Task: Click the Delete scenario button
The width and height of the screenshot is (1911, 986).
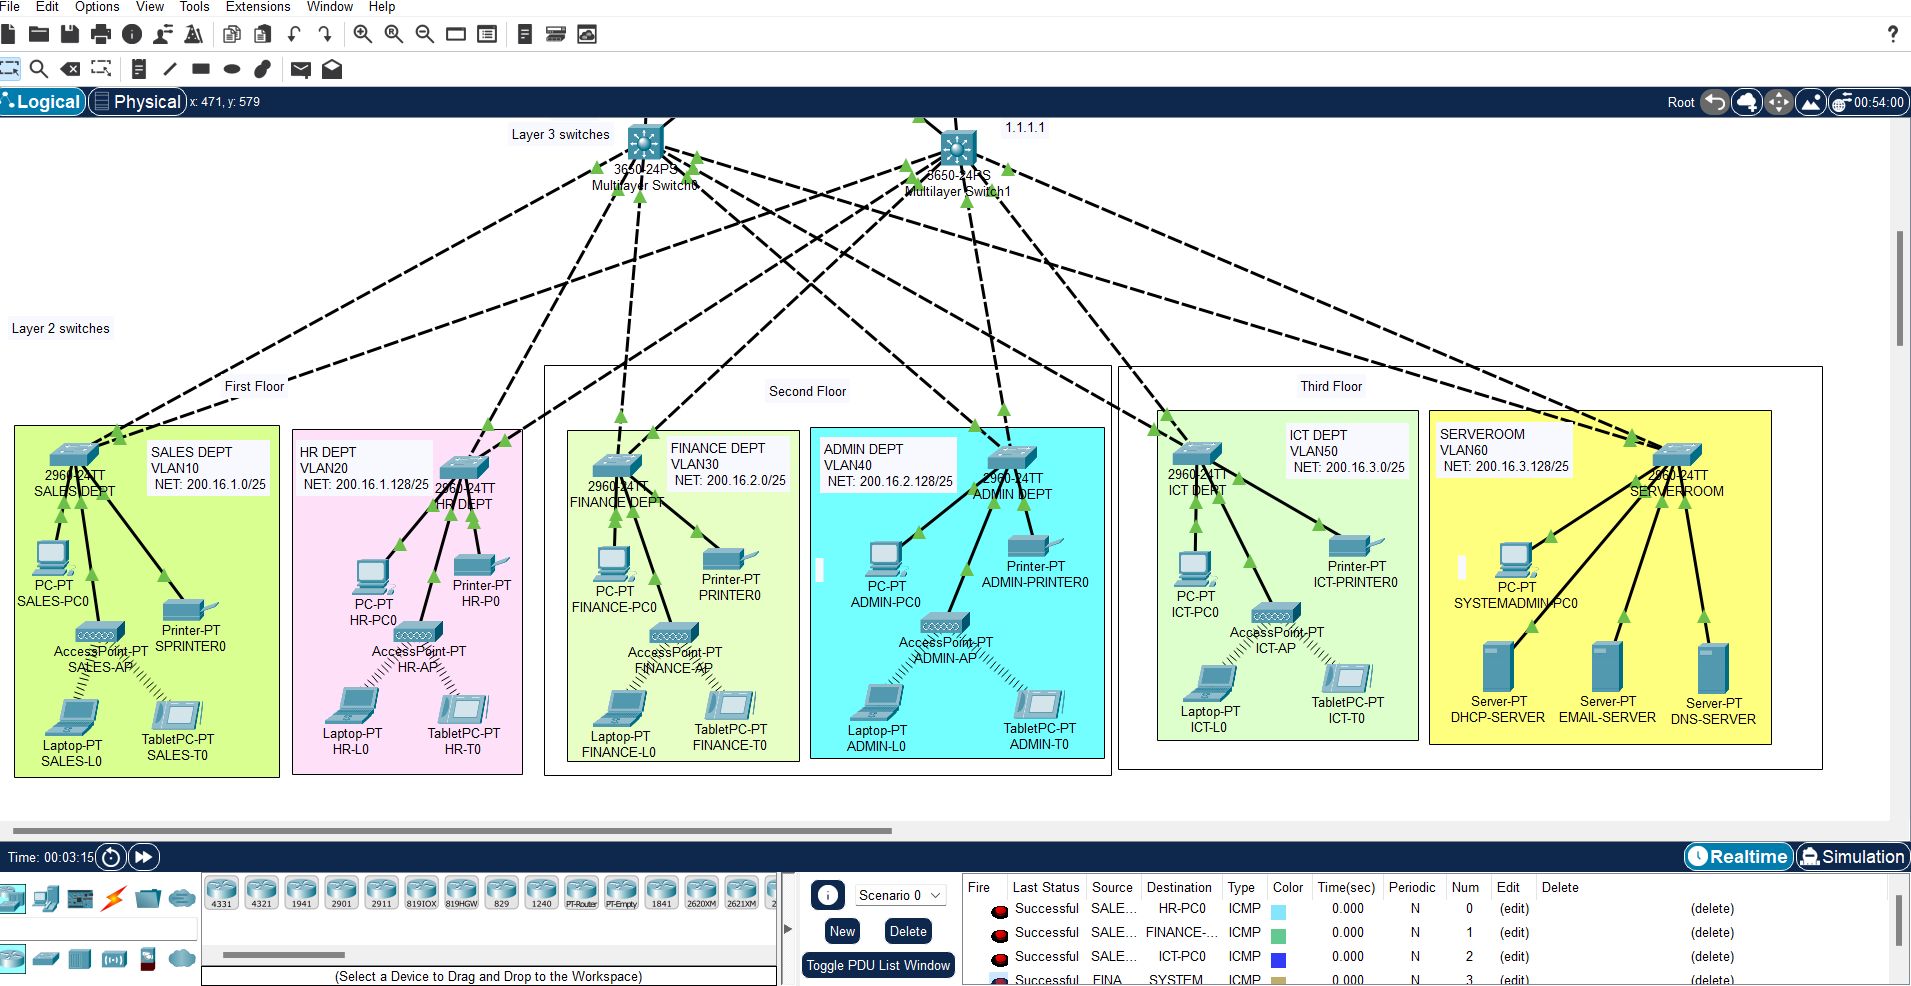Action: 908,931
